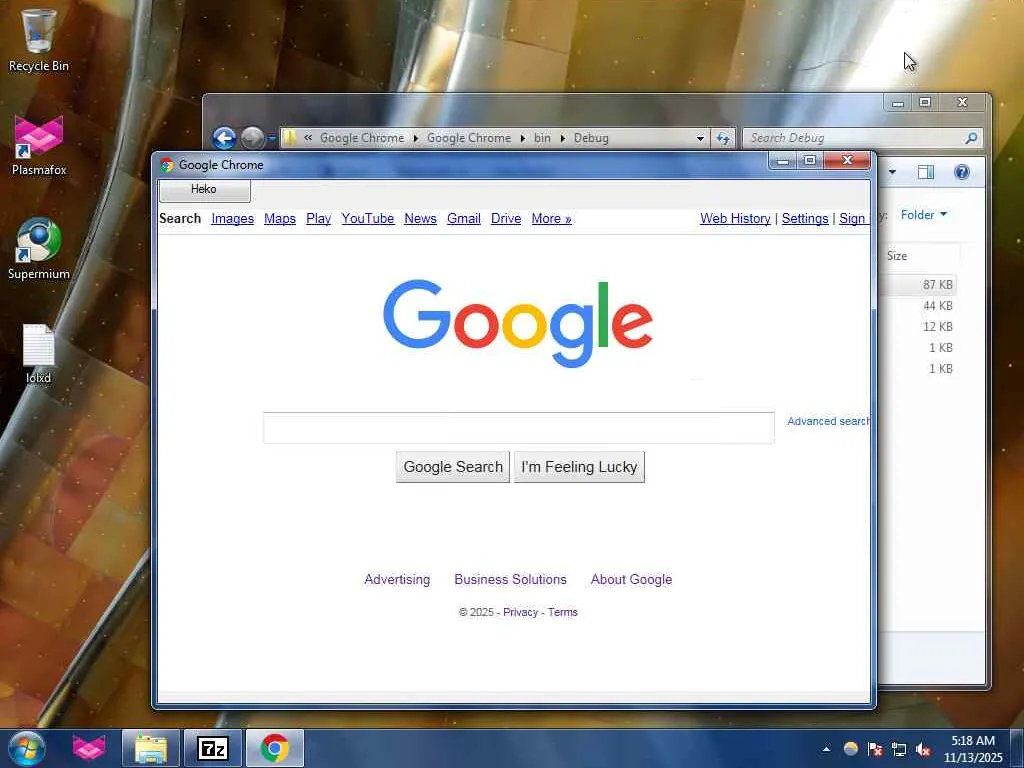Open Plasmafox from the taskbar

pyautogui.click(x=89, y=748)
